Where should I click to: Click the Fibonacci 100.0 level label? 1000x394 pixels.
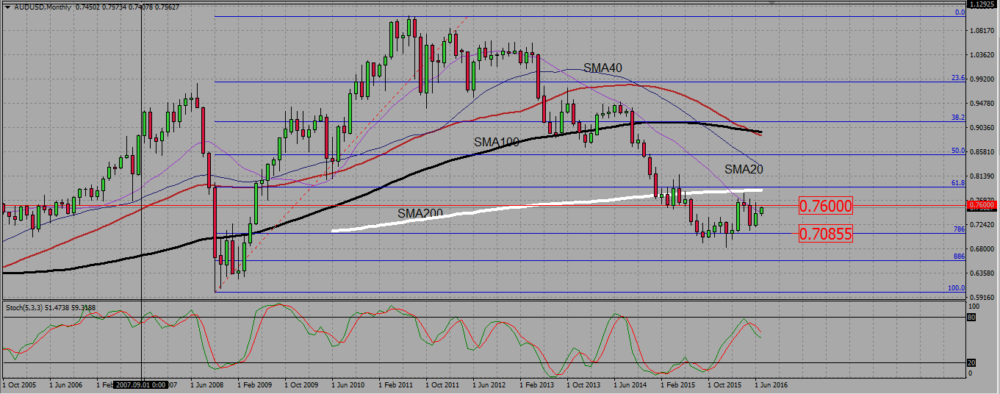tap(956, 288)
